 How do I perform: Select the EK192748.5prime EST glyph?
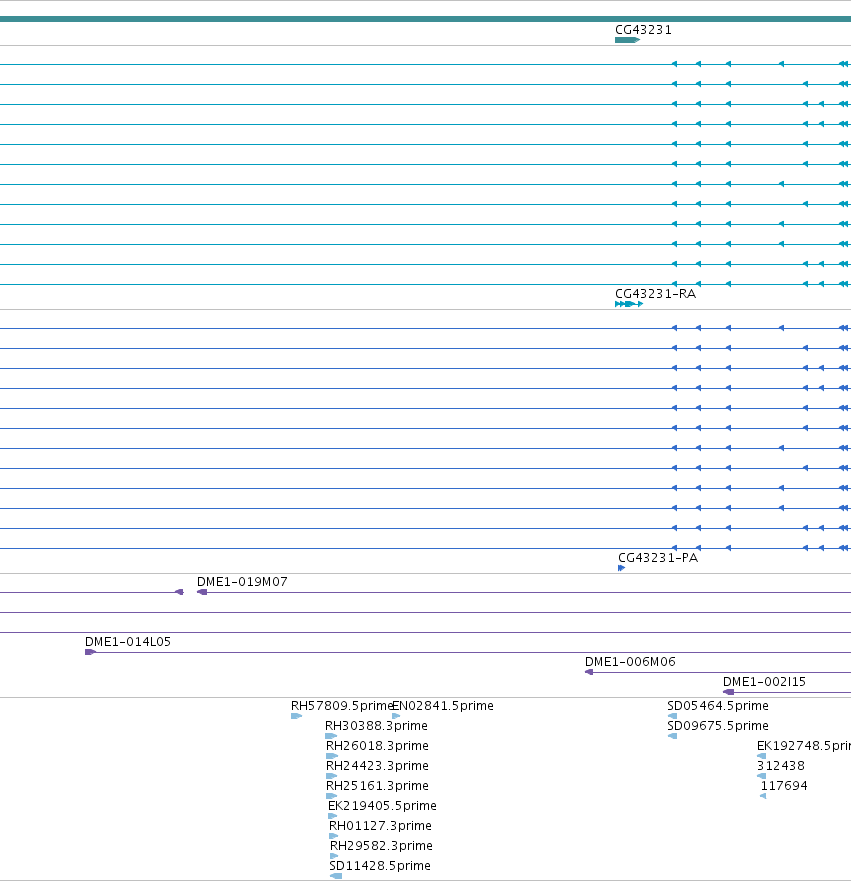pyautogui.click(x=761, y=756)
